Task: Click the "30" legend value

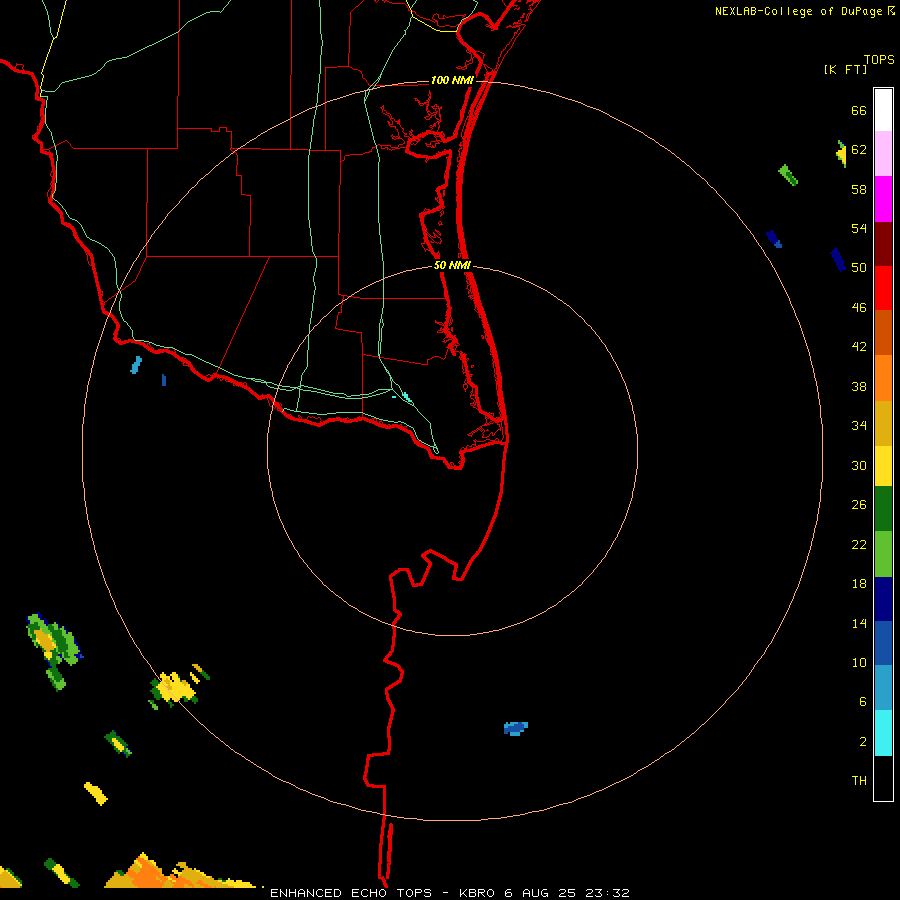Action: coord(859,465)
